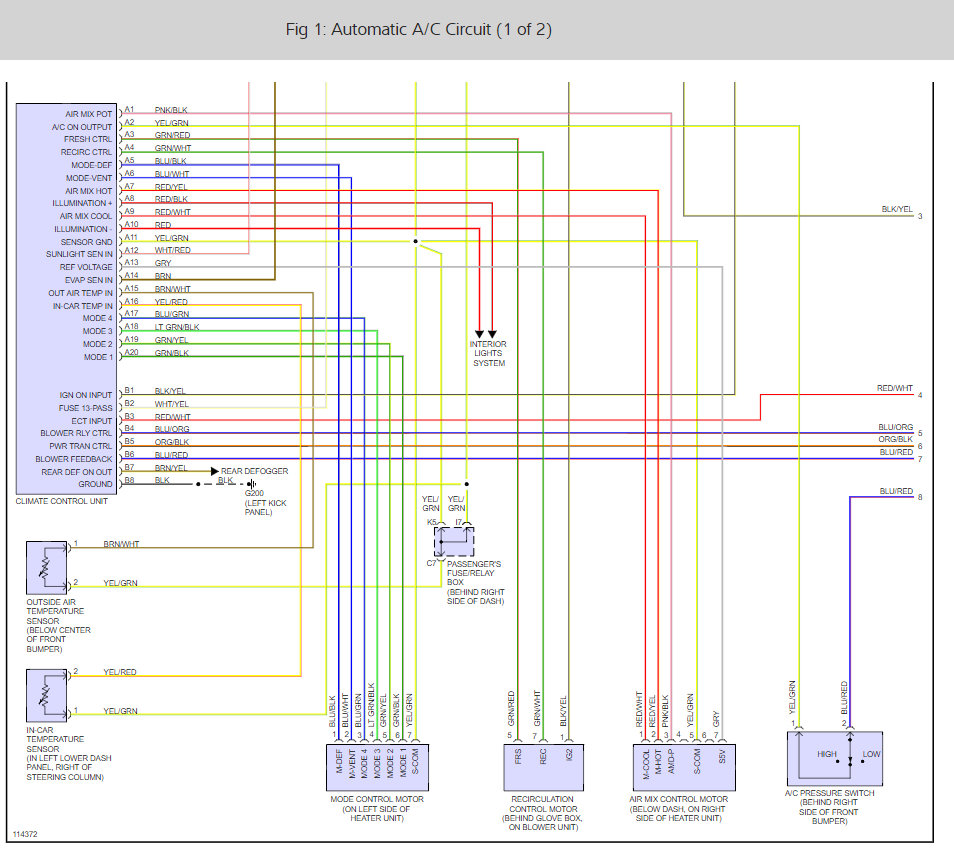
Task: Click the recirculation control motor connector box
Action: click(544, 767)
